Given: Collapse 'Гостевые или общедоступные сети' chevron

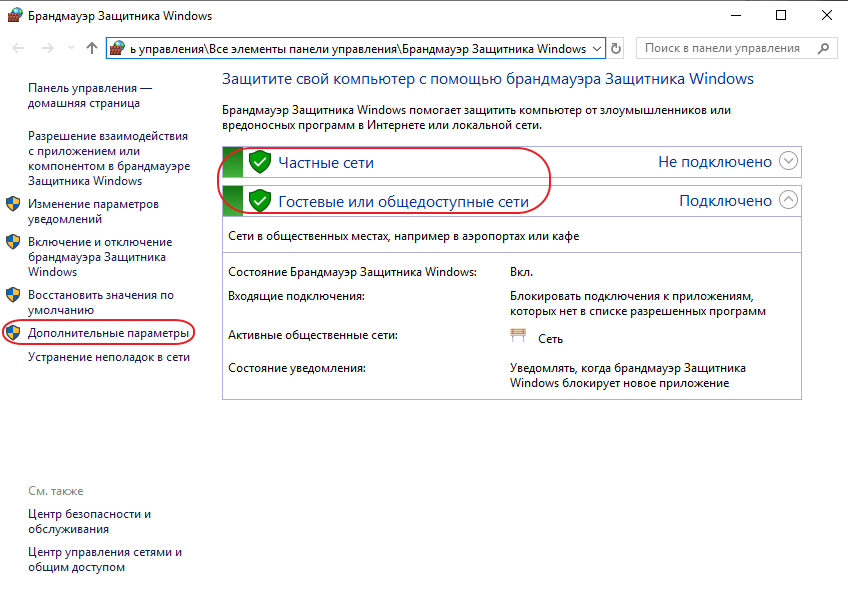Looking at the screenshot, I should (788, 199).
